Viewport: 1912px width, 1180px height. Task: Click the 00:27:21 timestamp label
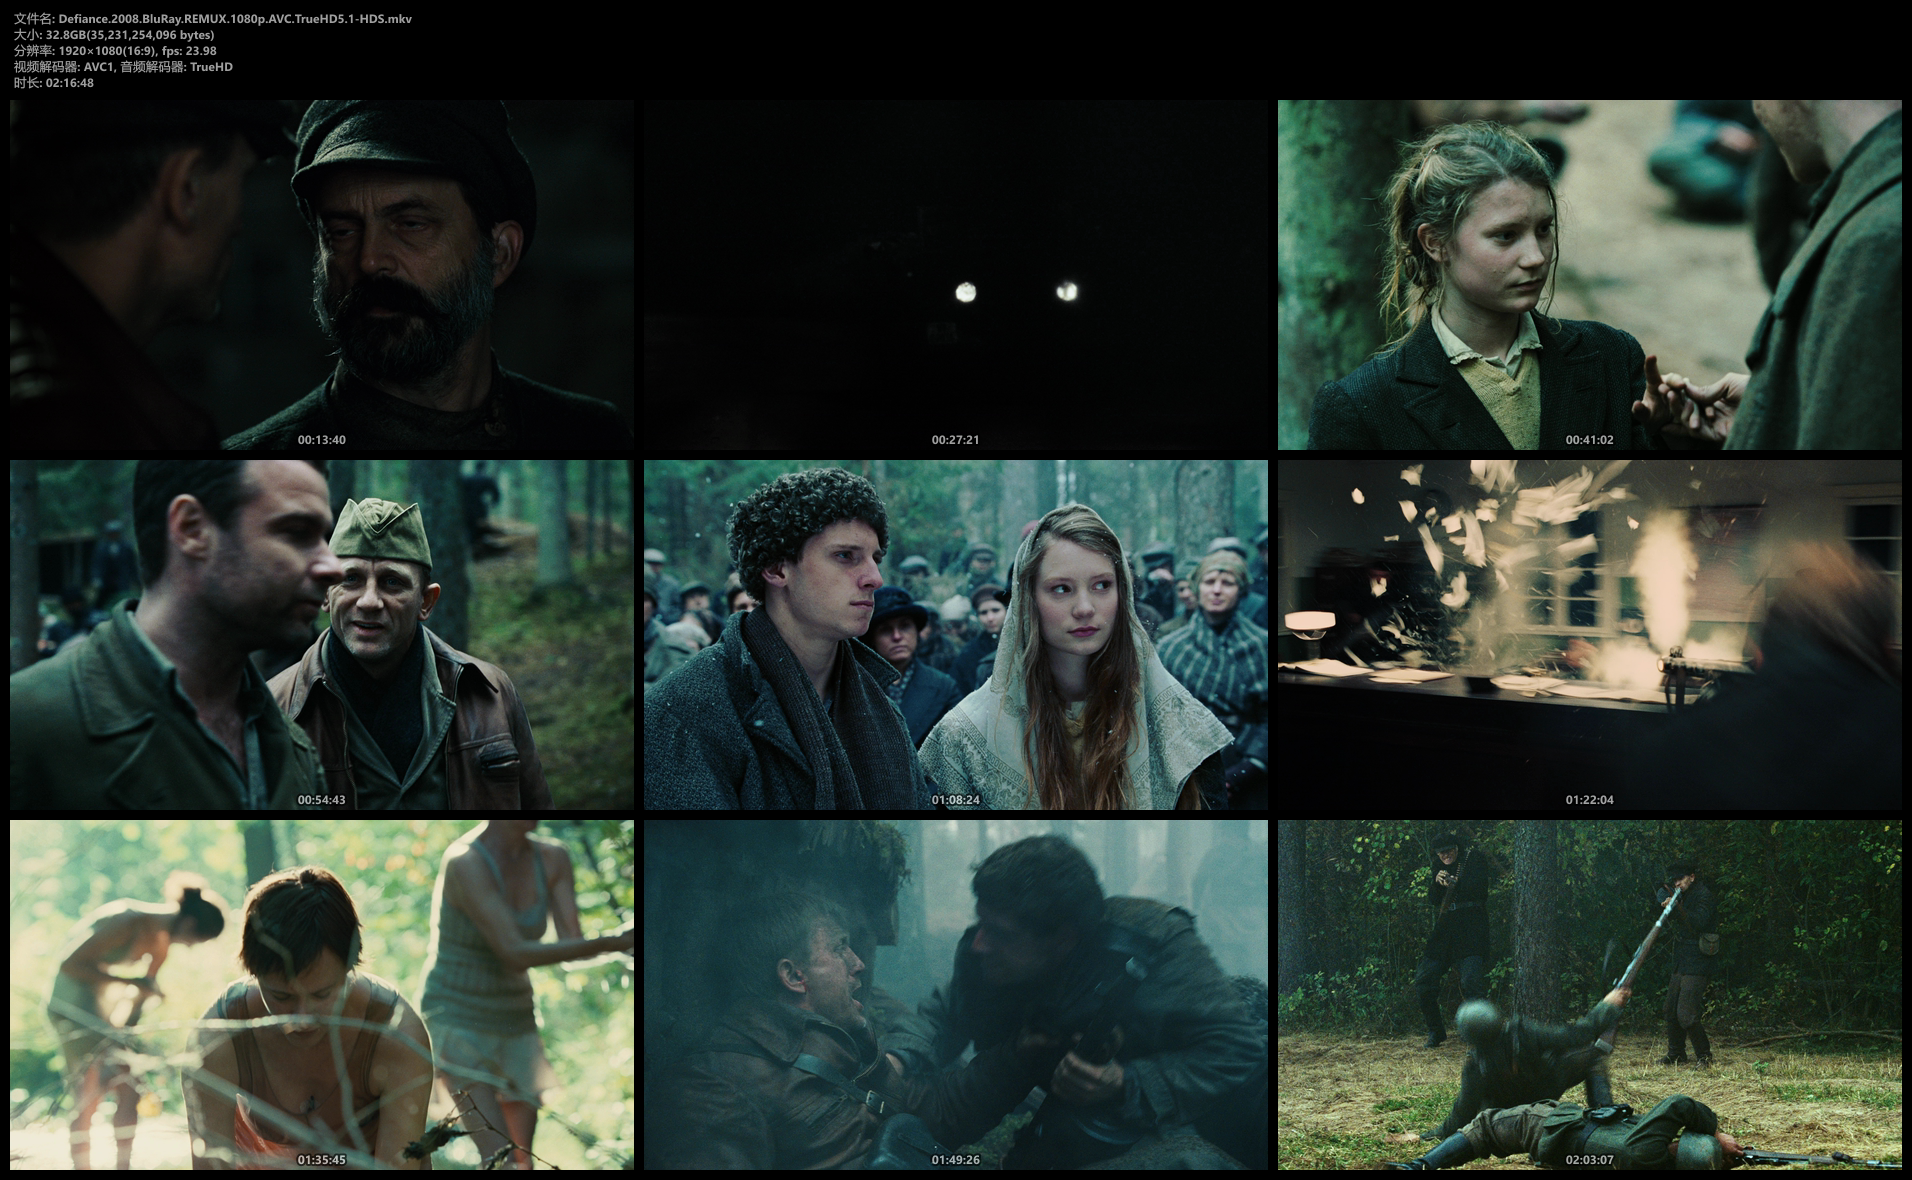tap(955, 440)
